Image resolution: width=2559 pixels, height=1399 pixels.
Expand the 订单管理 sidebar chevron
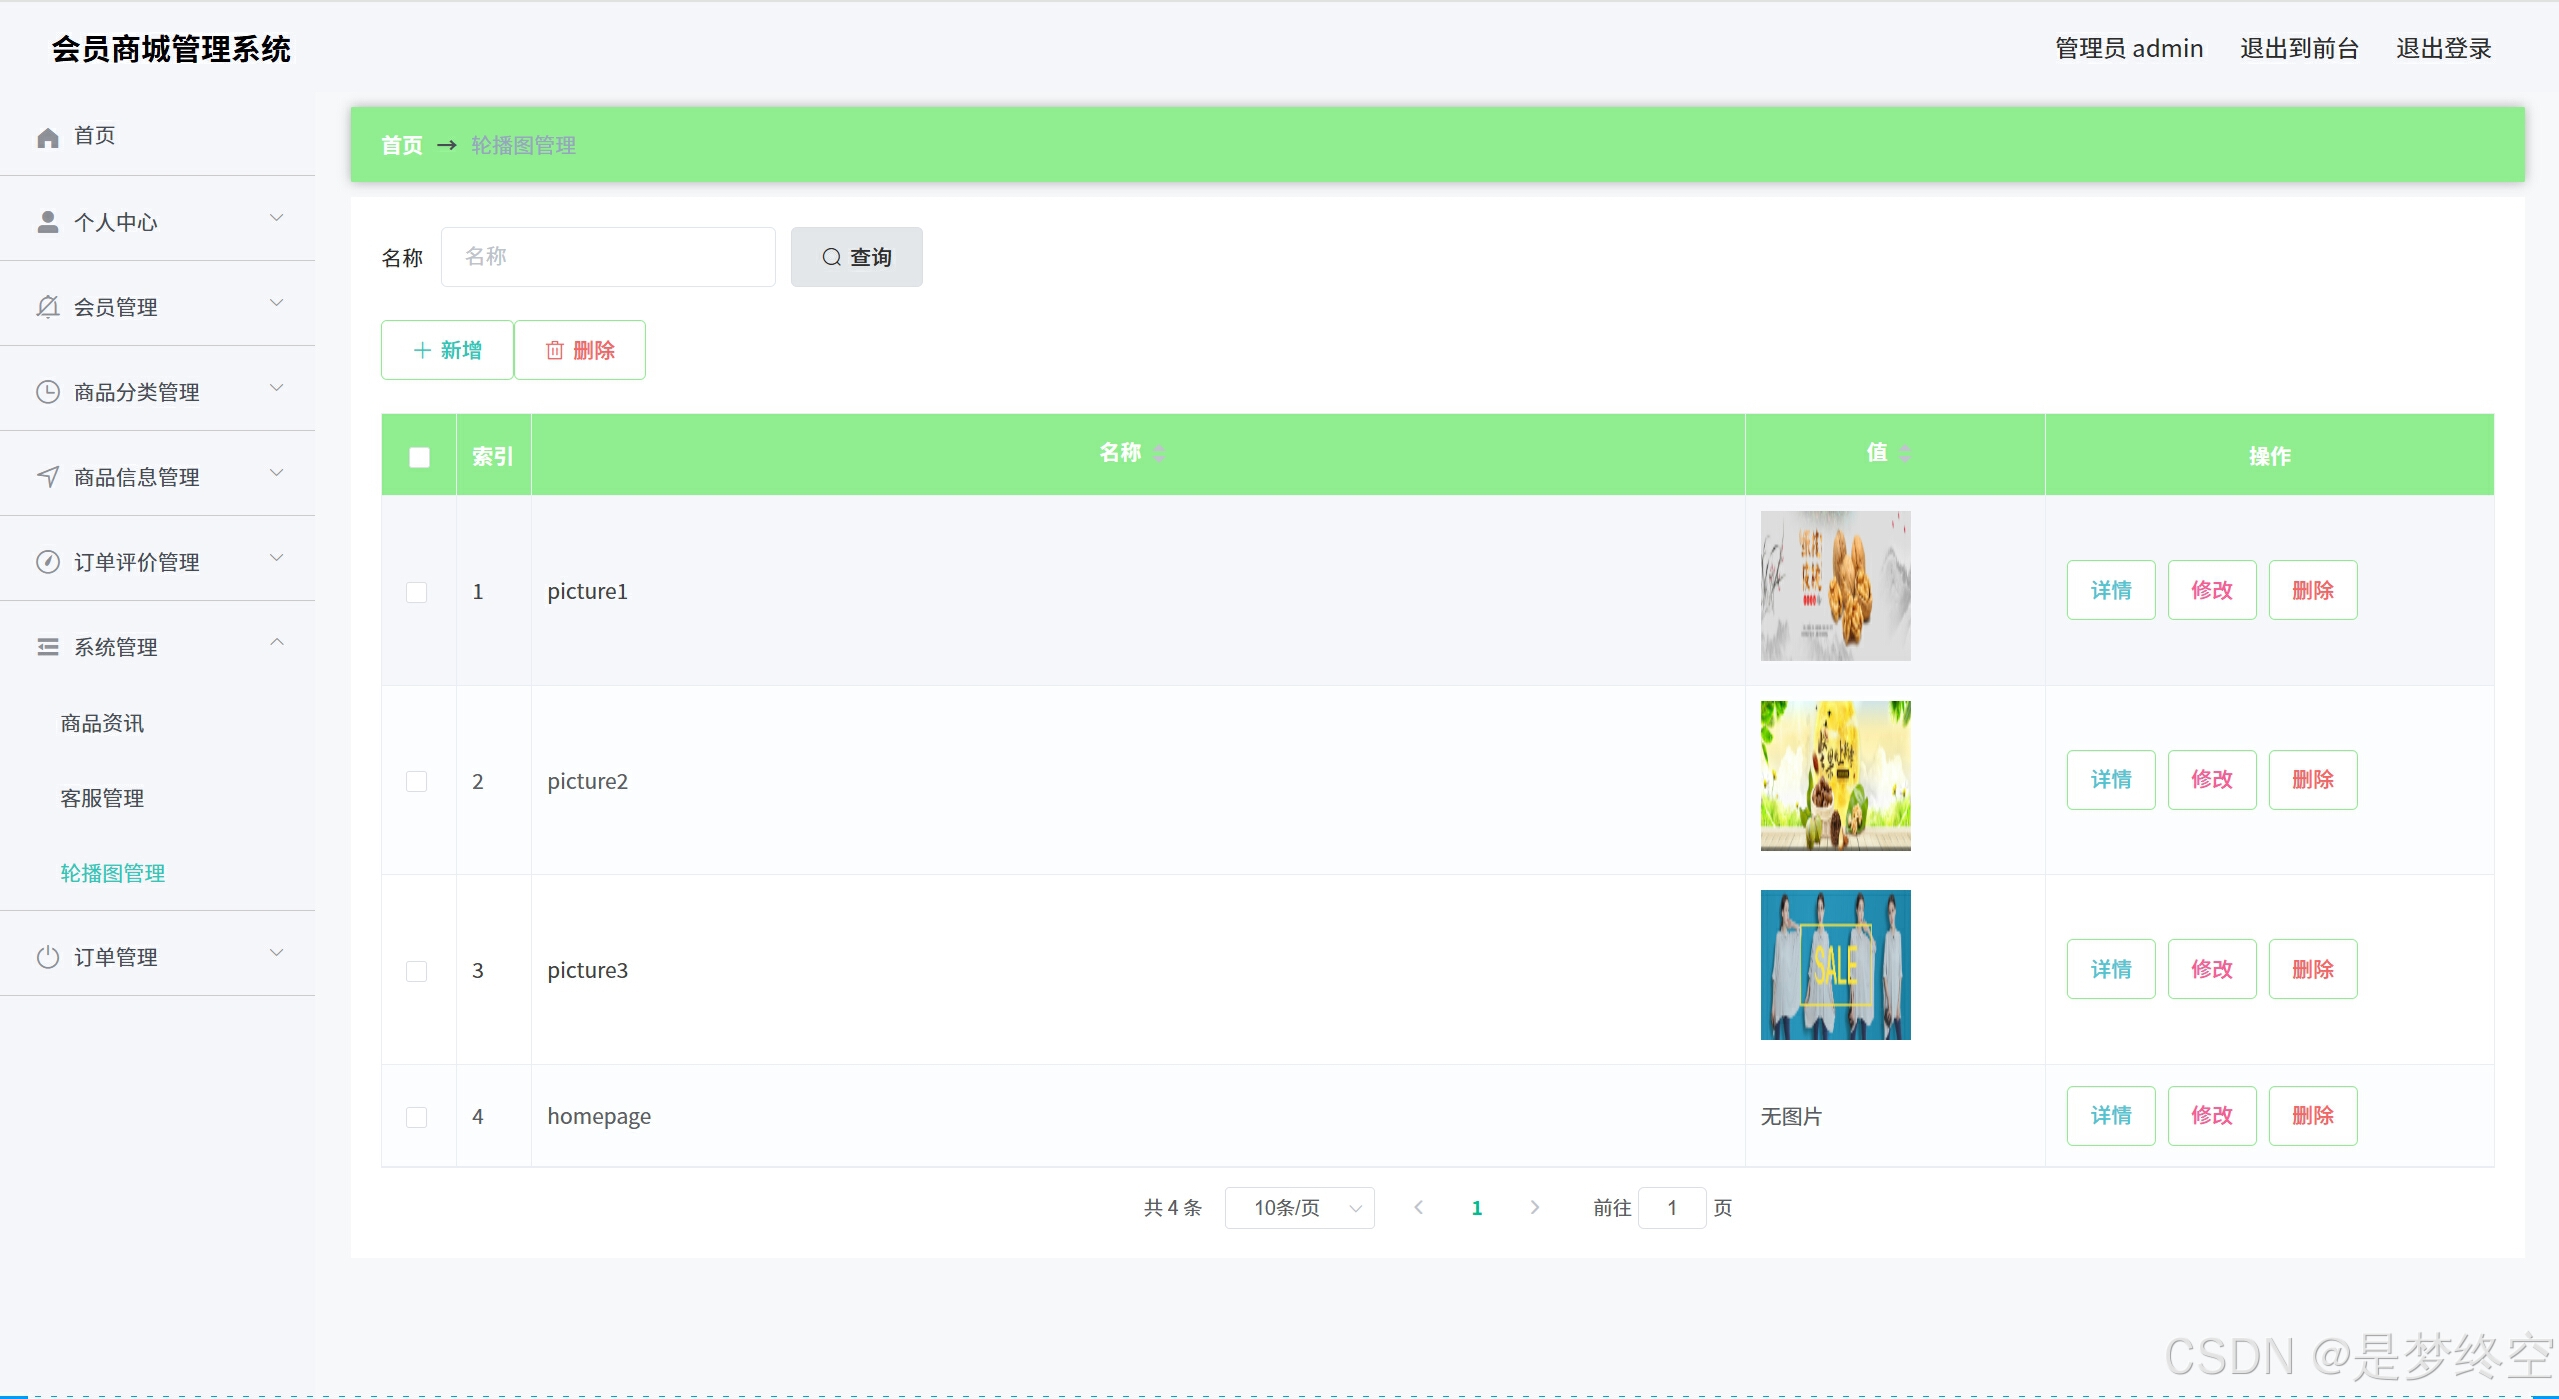277,953
